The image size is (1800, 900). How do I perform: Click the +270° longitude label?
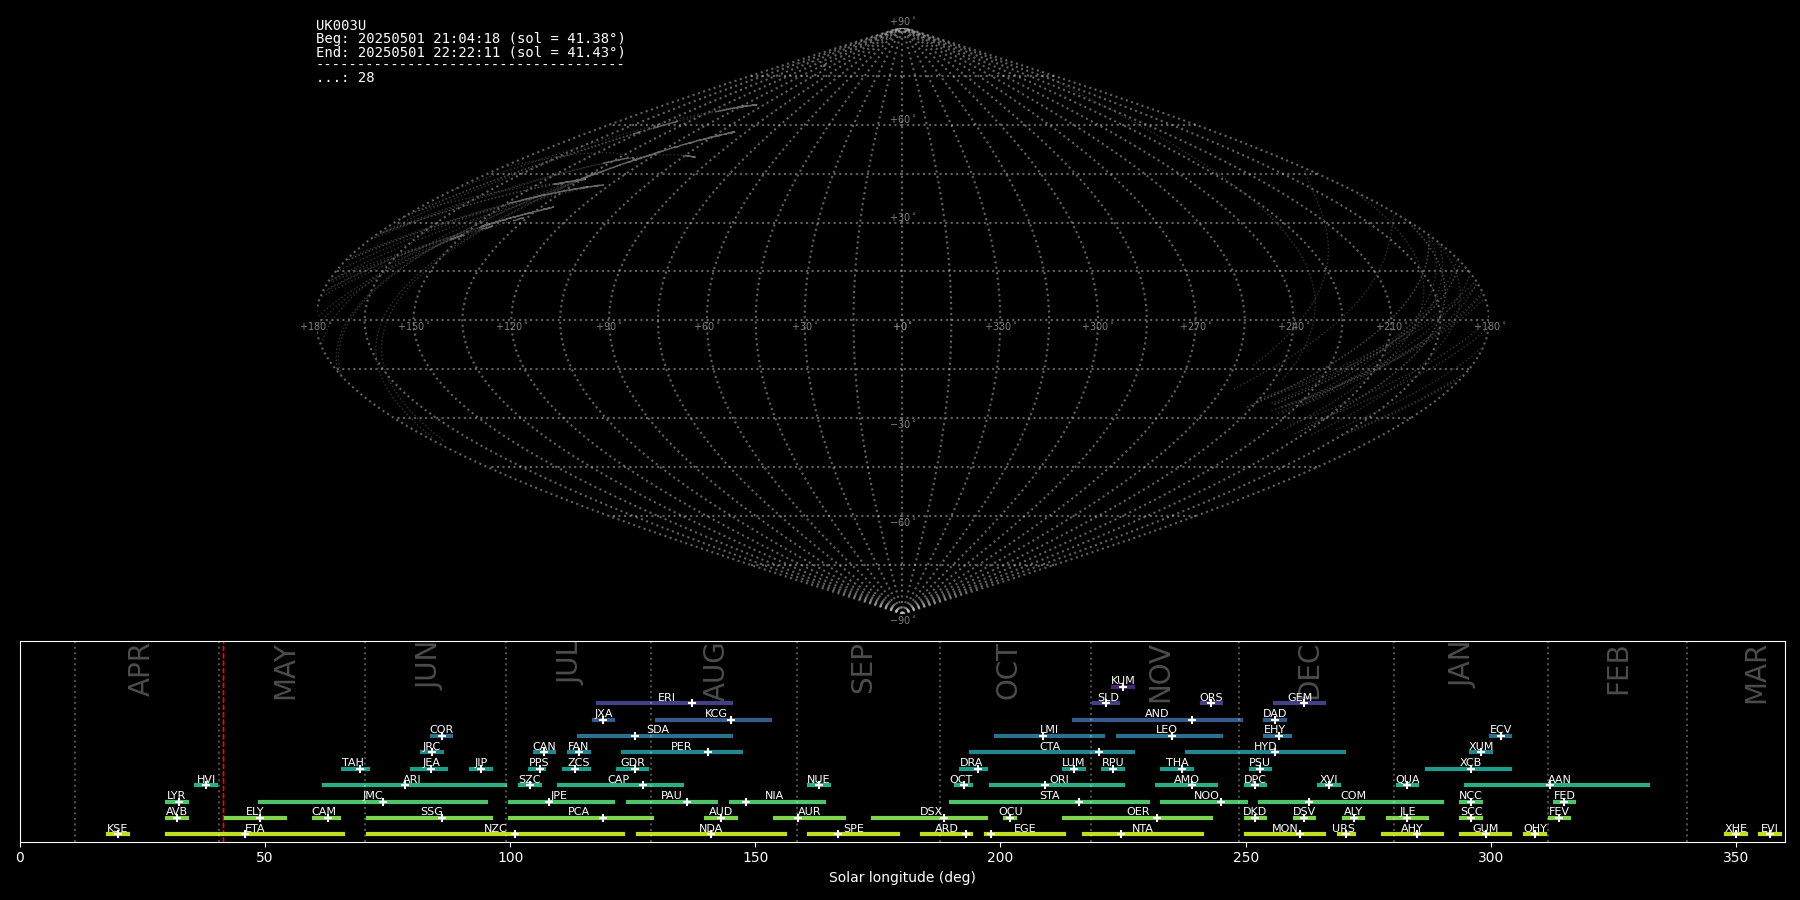coord(1194,327)
